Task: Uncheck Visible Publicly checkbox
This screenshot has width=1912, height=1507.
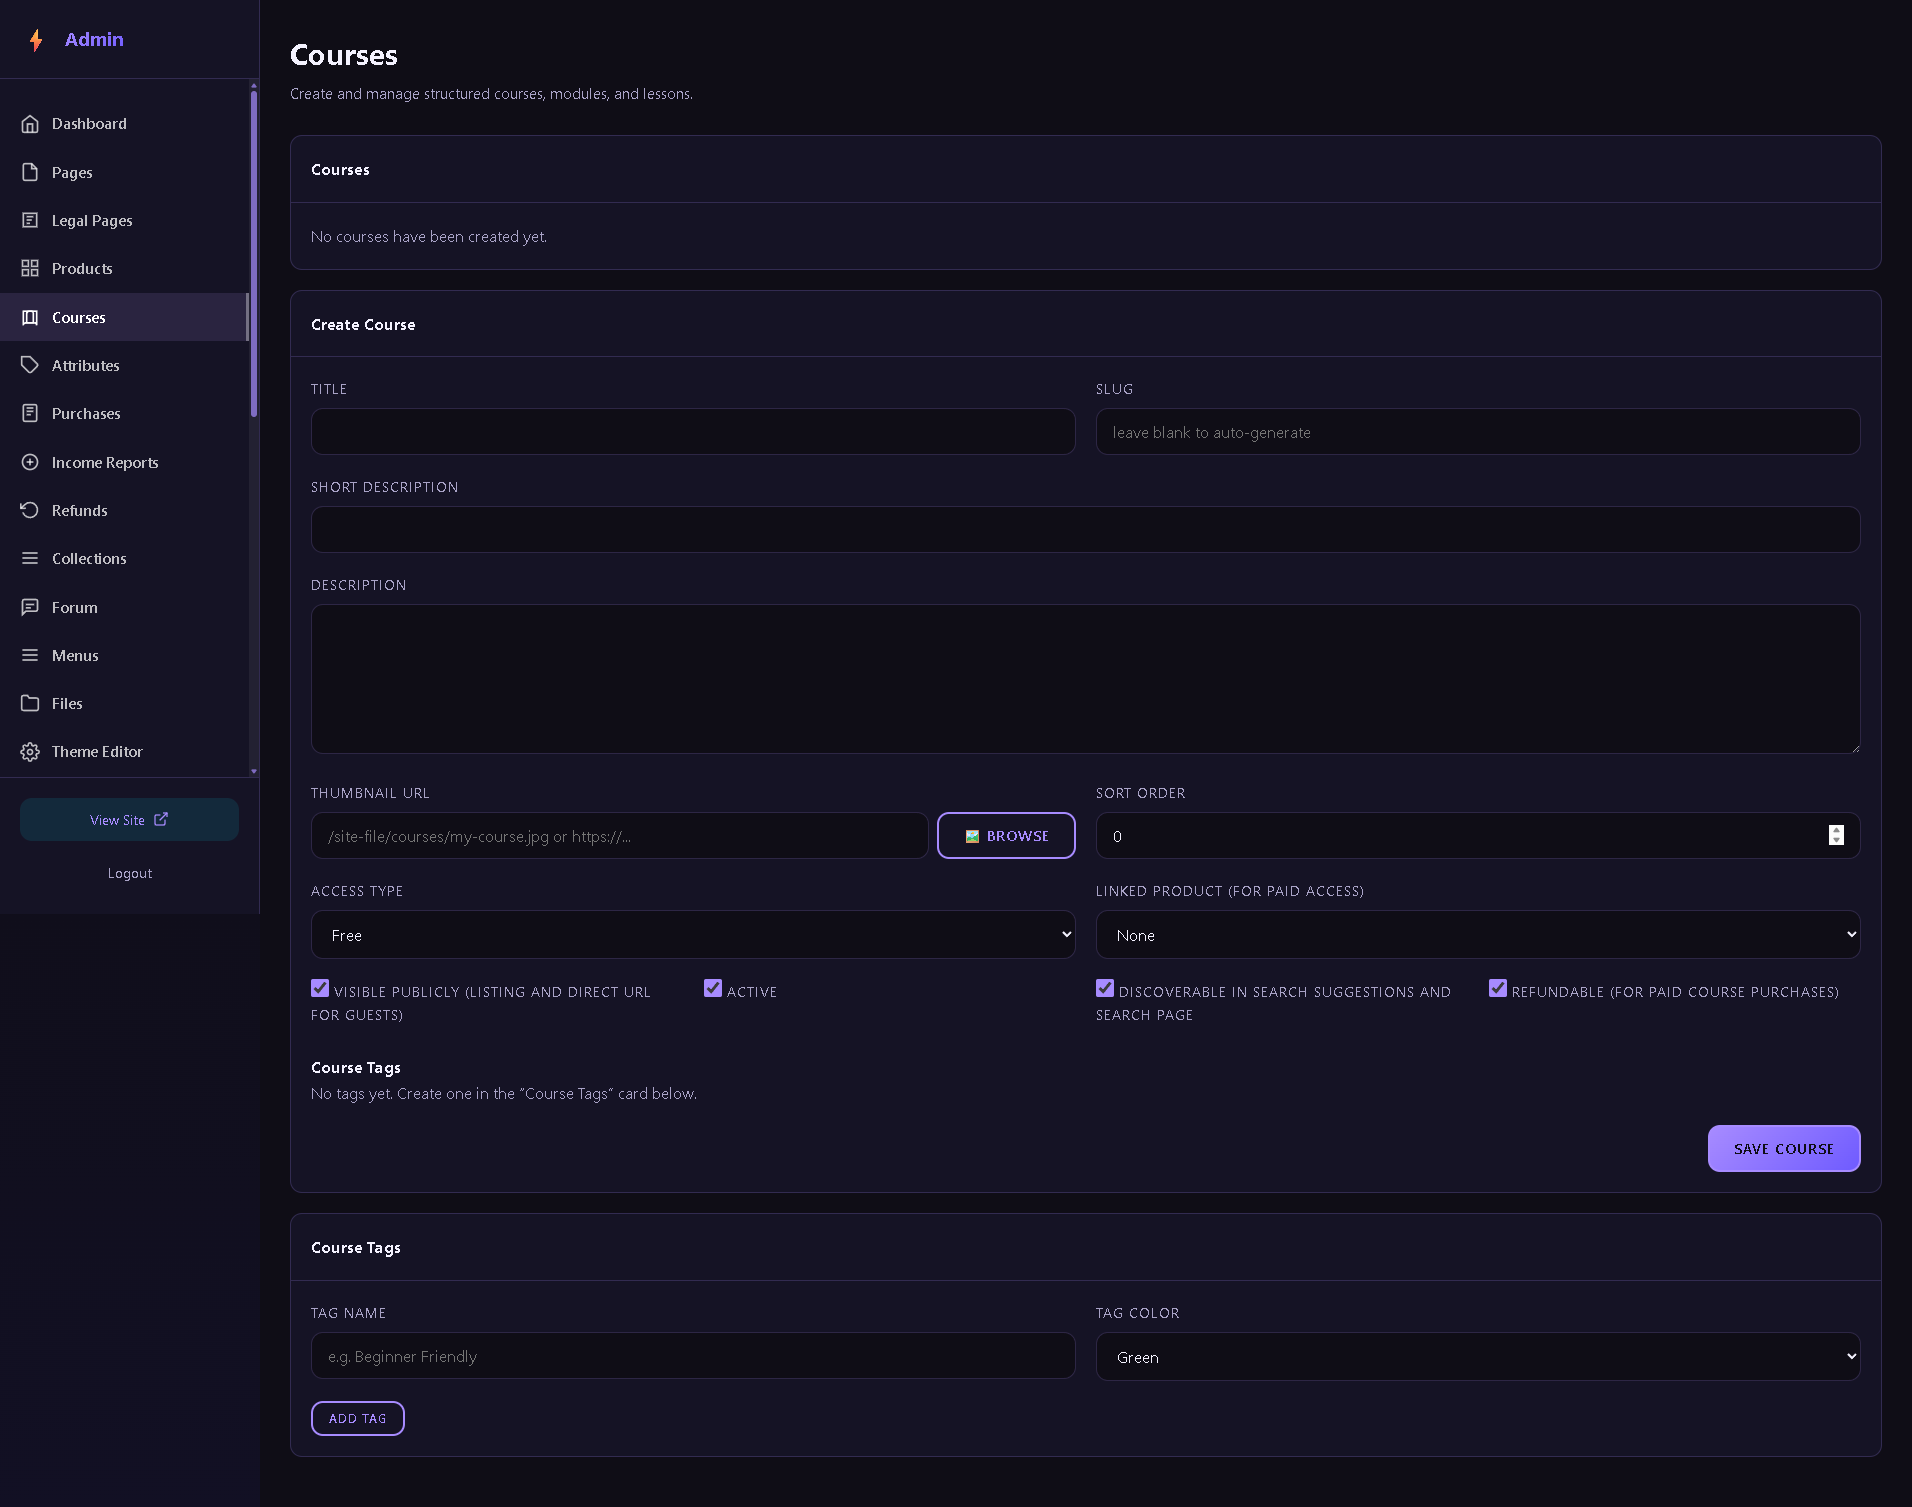Action: 320,988
